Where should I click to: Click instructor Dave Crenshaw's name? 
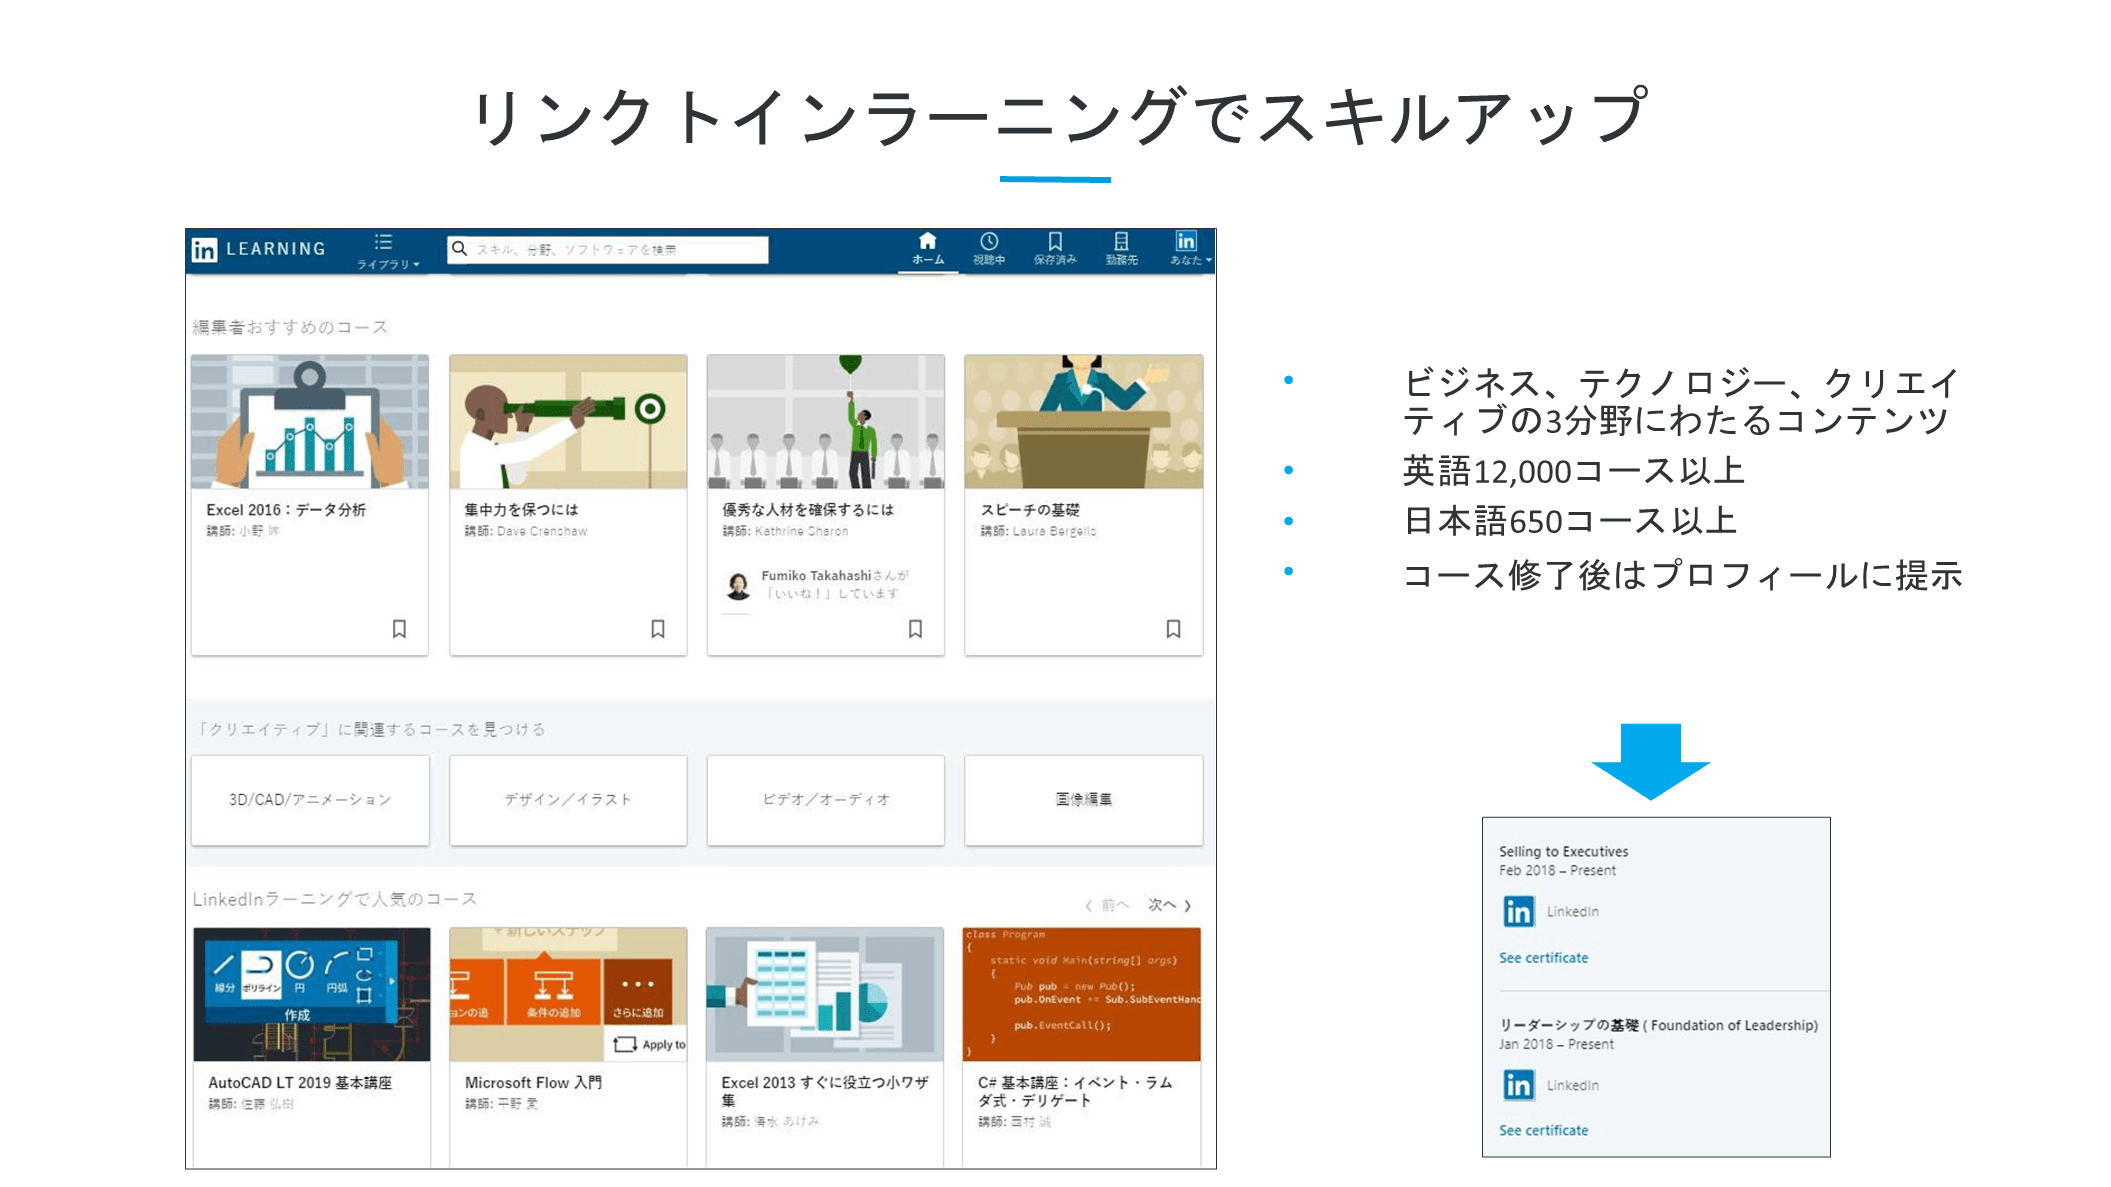tap(542, 532)
